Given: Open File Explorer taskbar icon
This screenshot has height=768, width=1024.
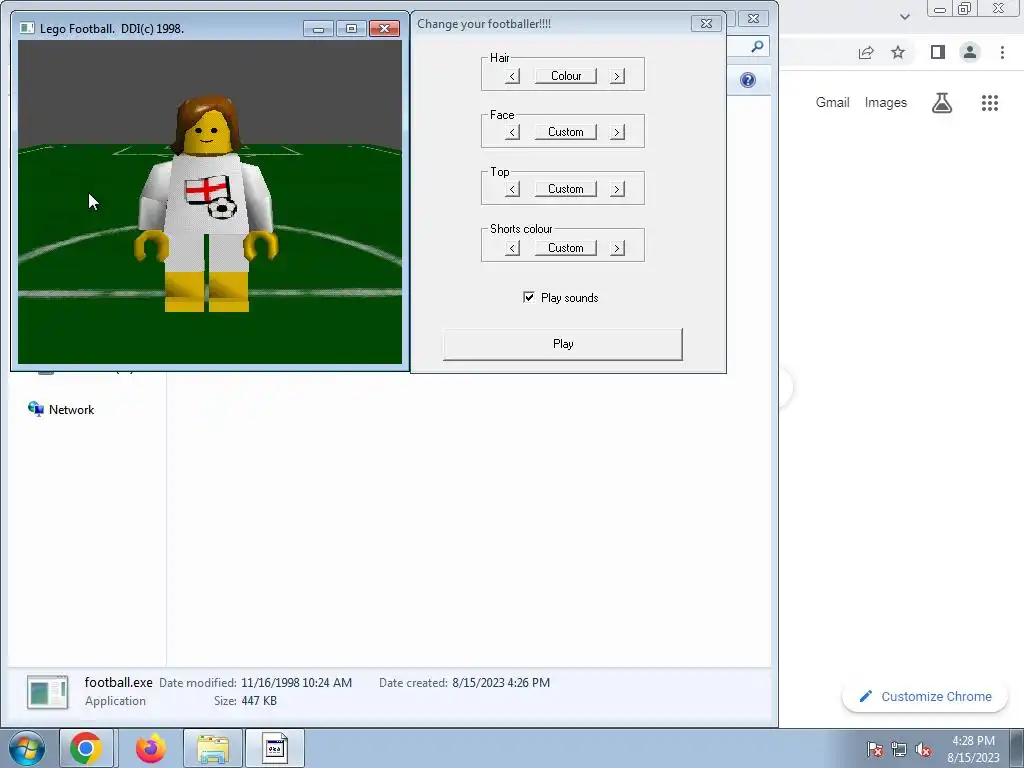Looking at the screenshot, I should pos(213,748).
